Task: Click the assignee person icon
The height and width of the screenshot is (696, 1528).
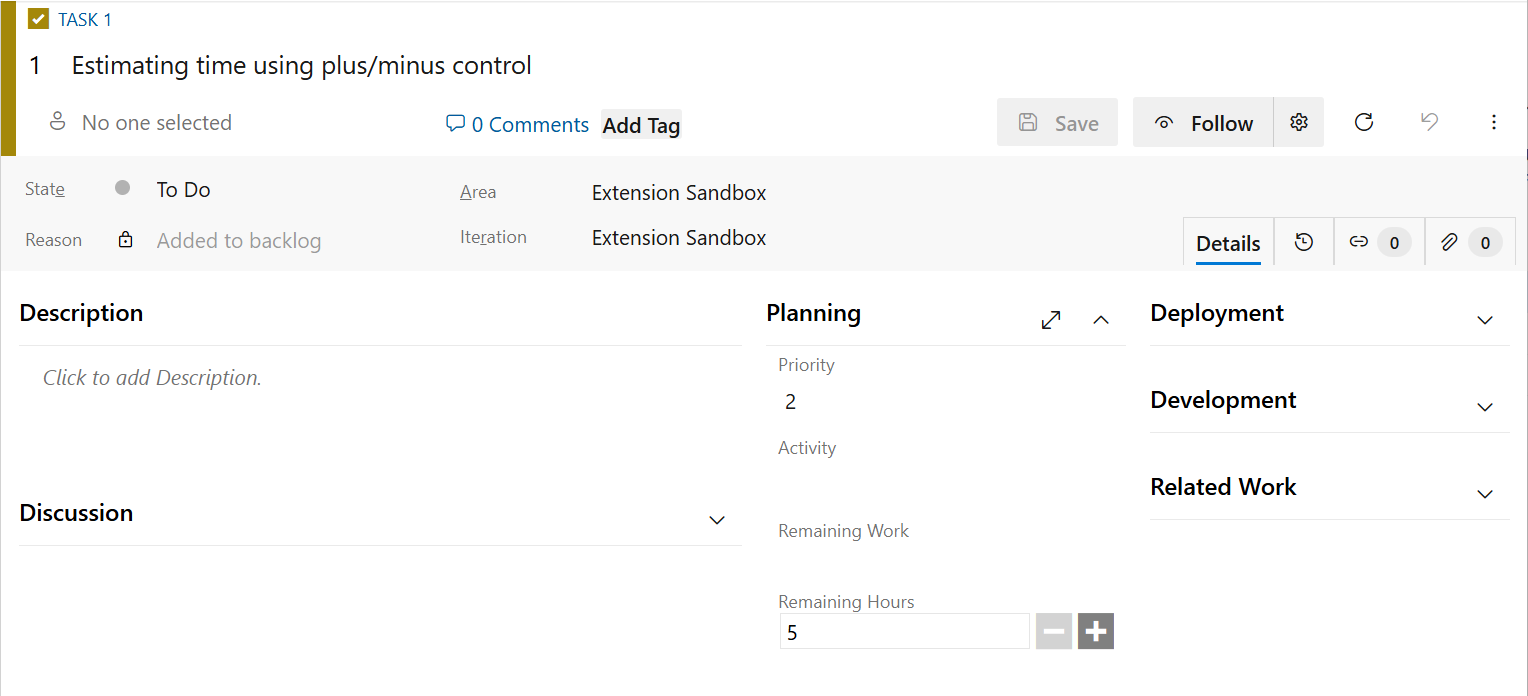Action: [x=58, y=122]
